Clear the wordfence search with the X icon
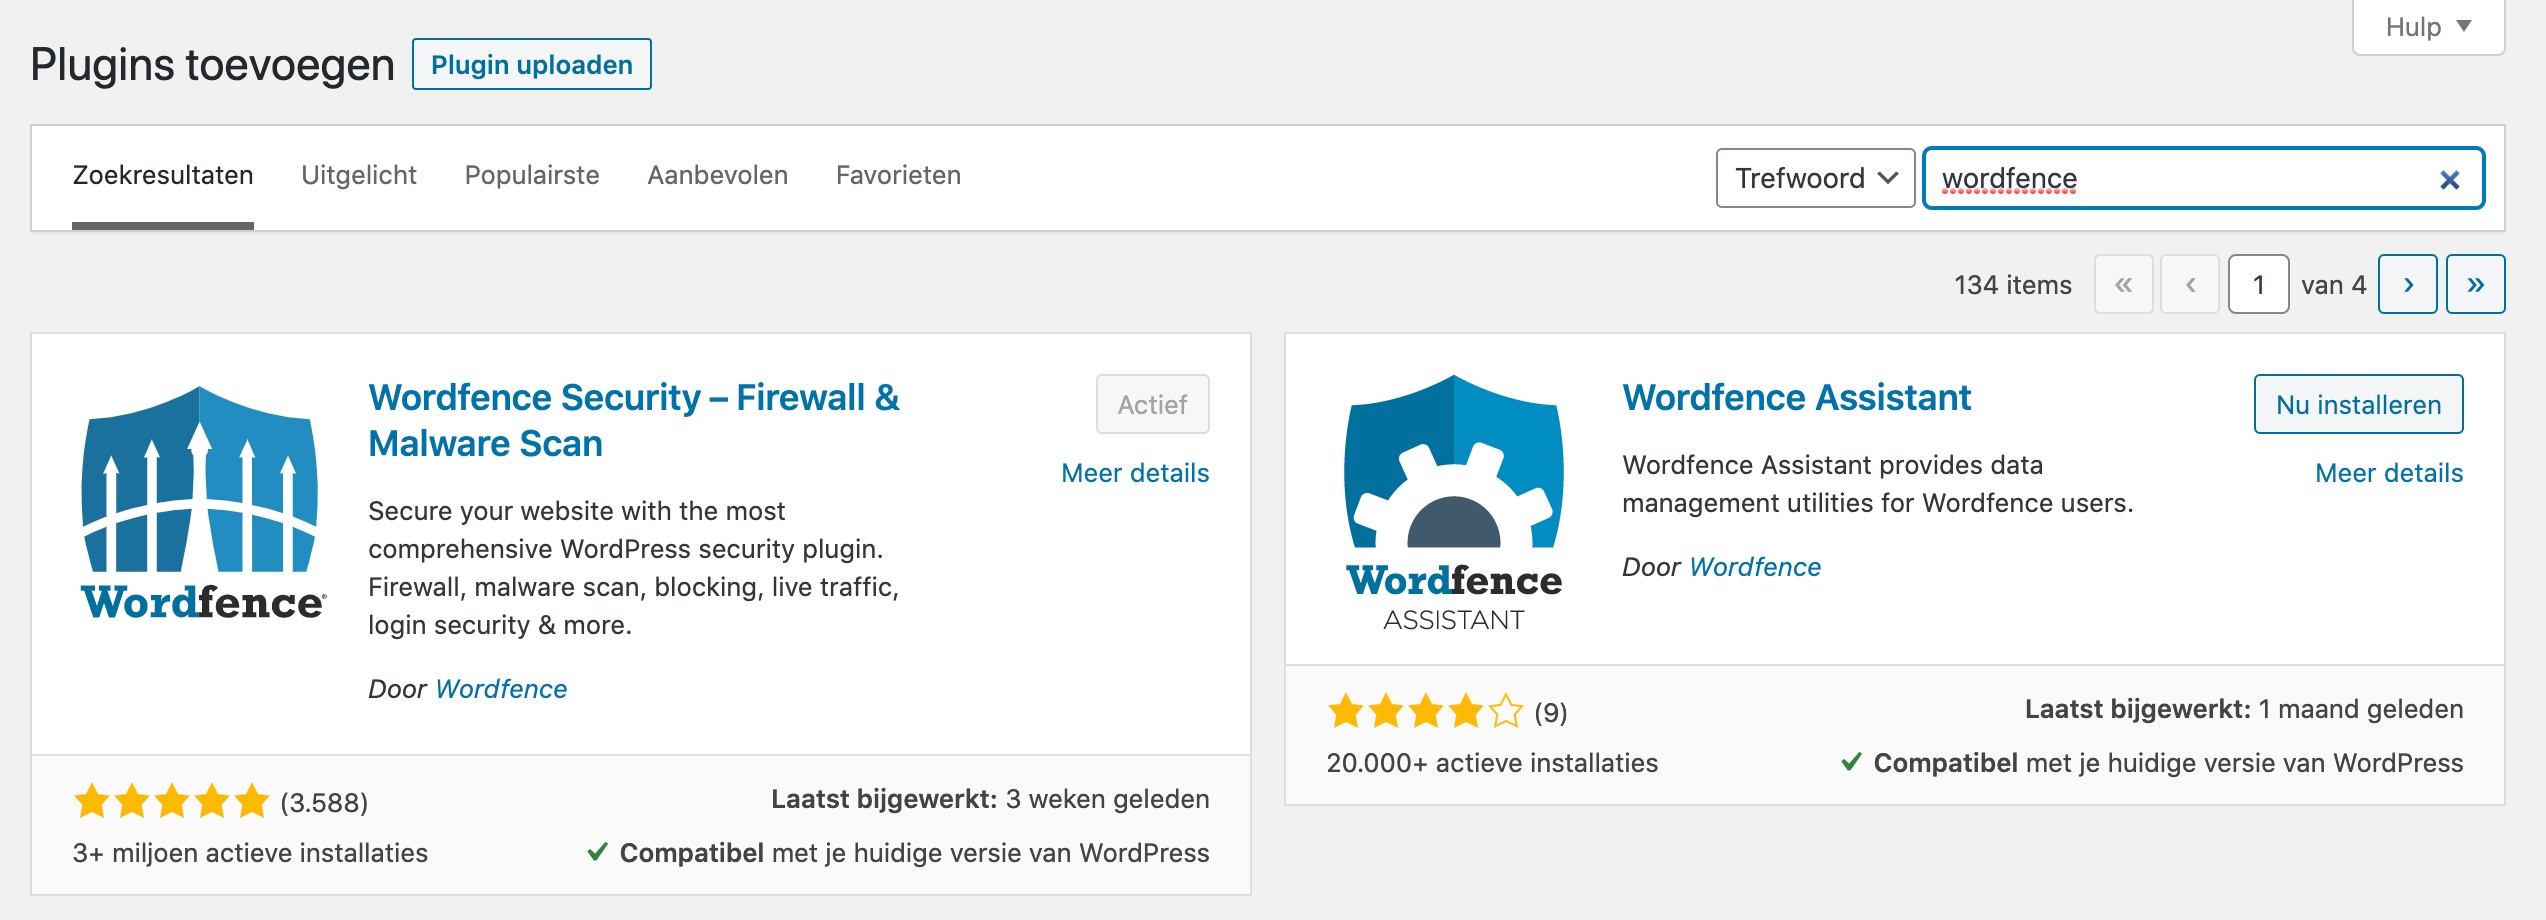This screenshot has height=920, width=2546. (x=2449, y=180)
